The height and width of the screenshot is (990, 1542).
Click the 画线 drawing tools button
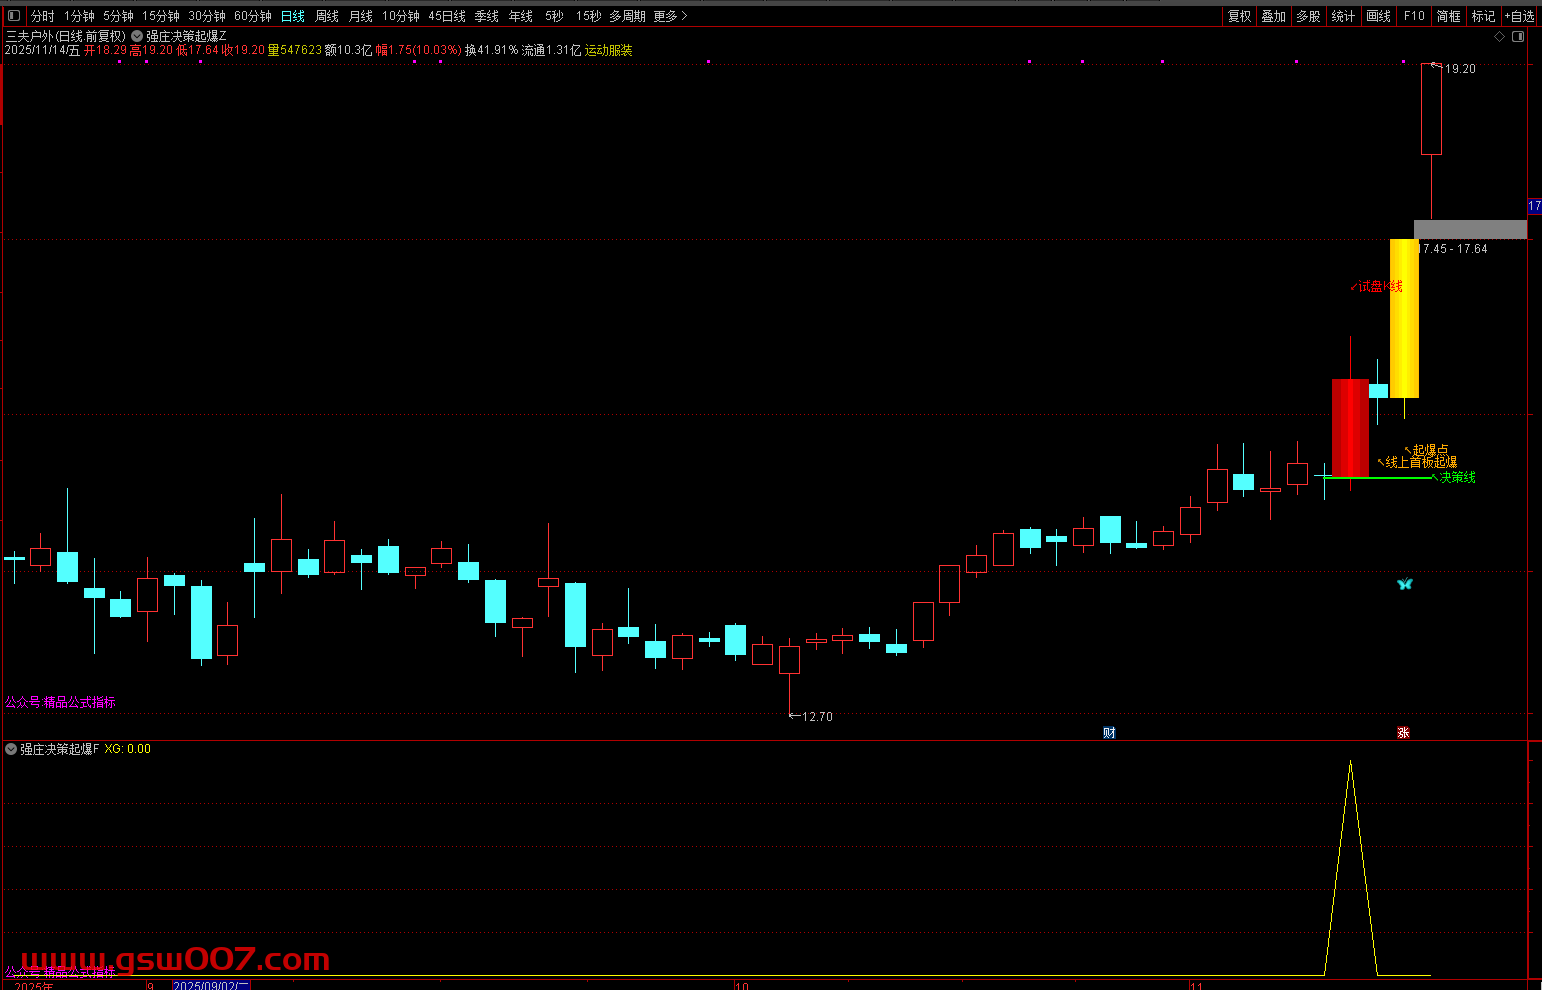click(x=1378, y=16)
